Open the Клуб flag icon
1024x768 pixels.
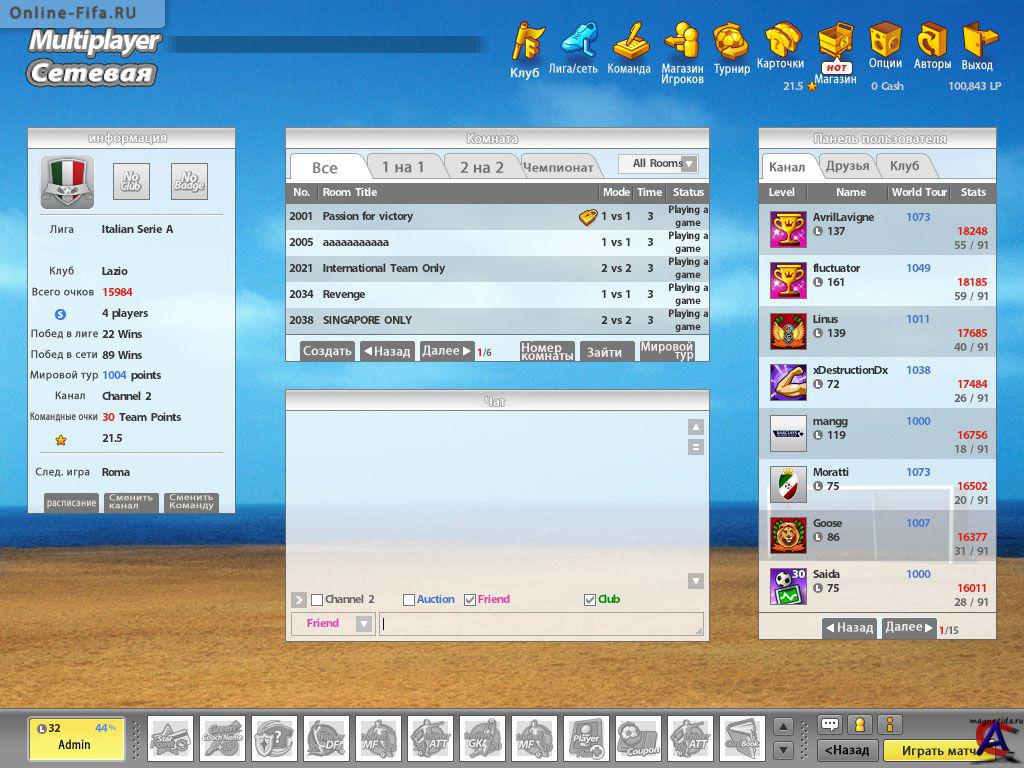pyautogui.click(x=527, y=43)
